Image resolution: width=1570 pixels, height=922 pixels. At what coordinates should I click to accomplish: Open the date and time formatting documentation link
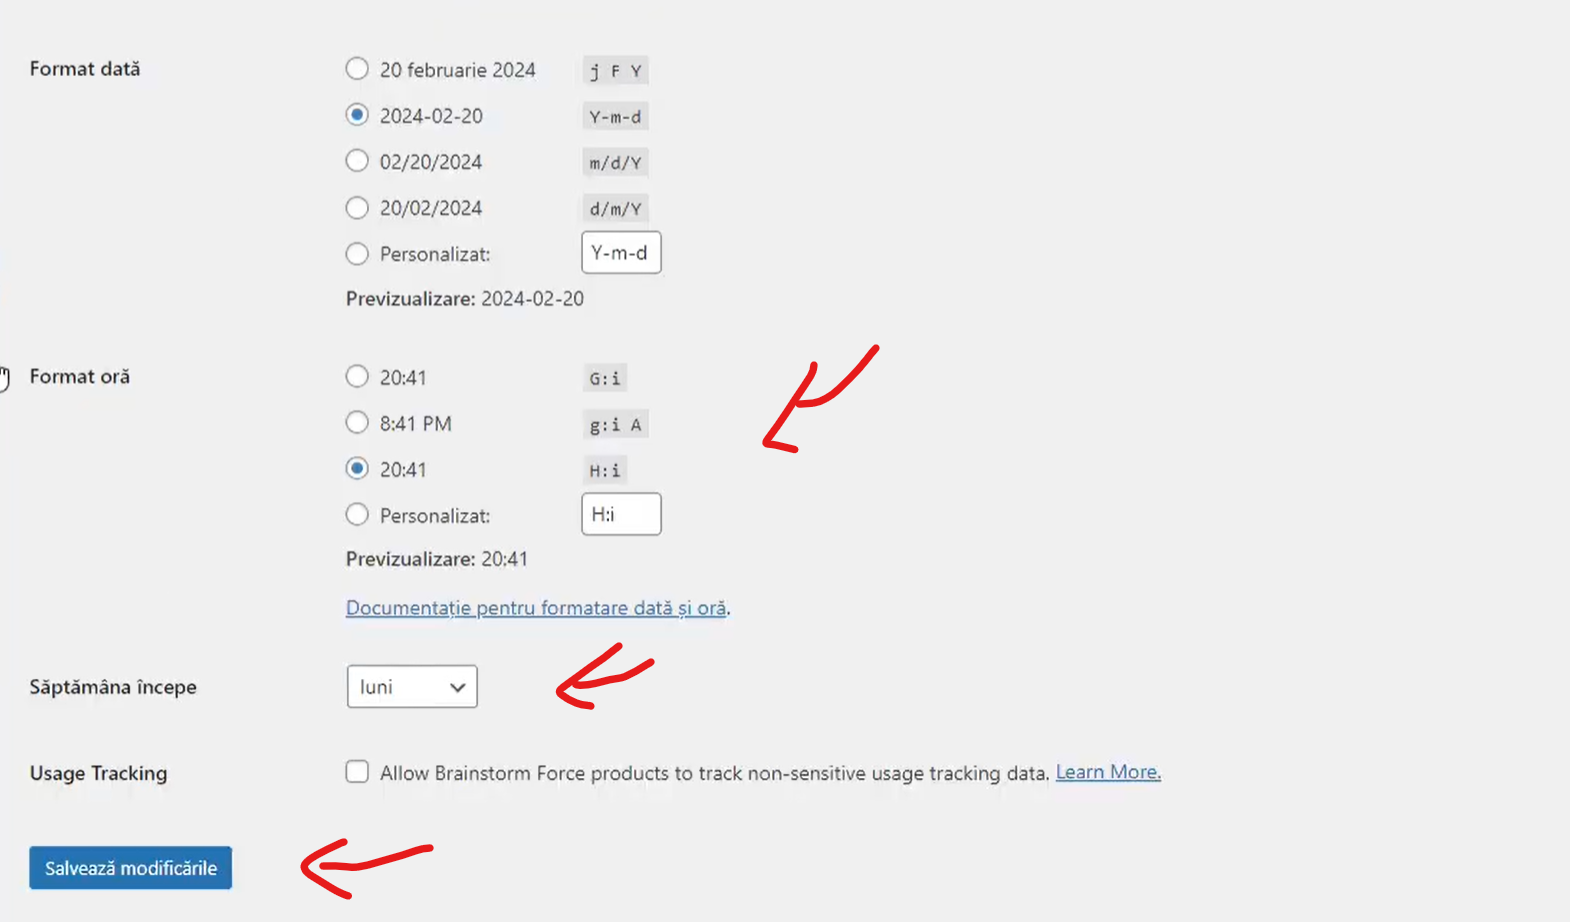(x=536, y=608)
